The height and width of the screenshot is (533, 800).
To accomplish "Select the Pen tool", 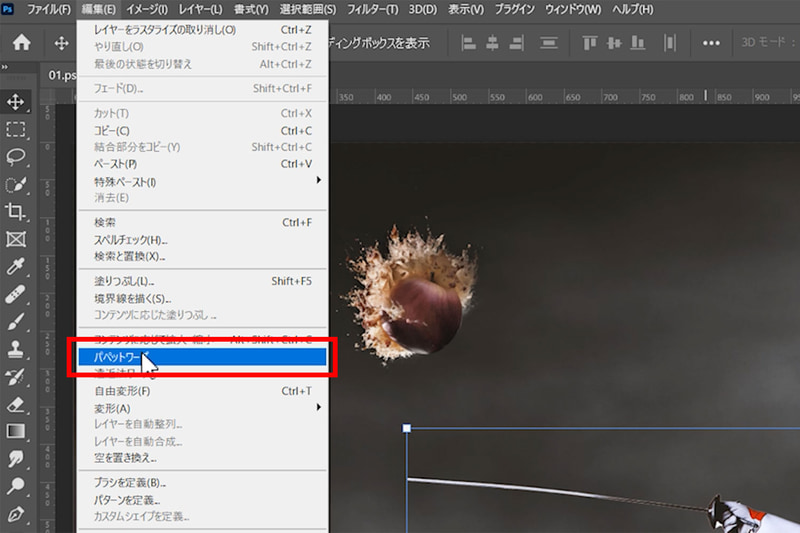I will (15, 514).
